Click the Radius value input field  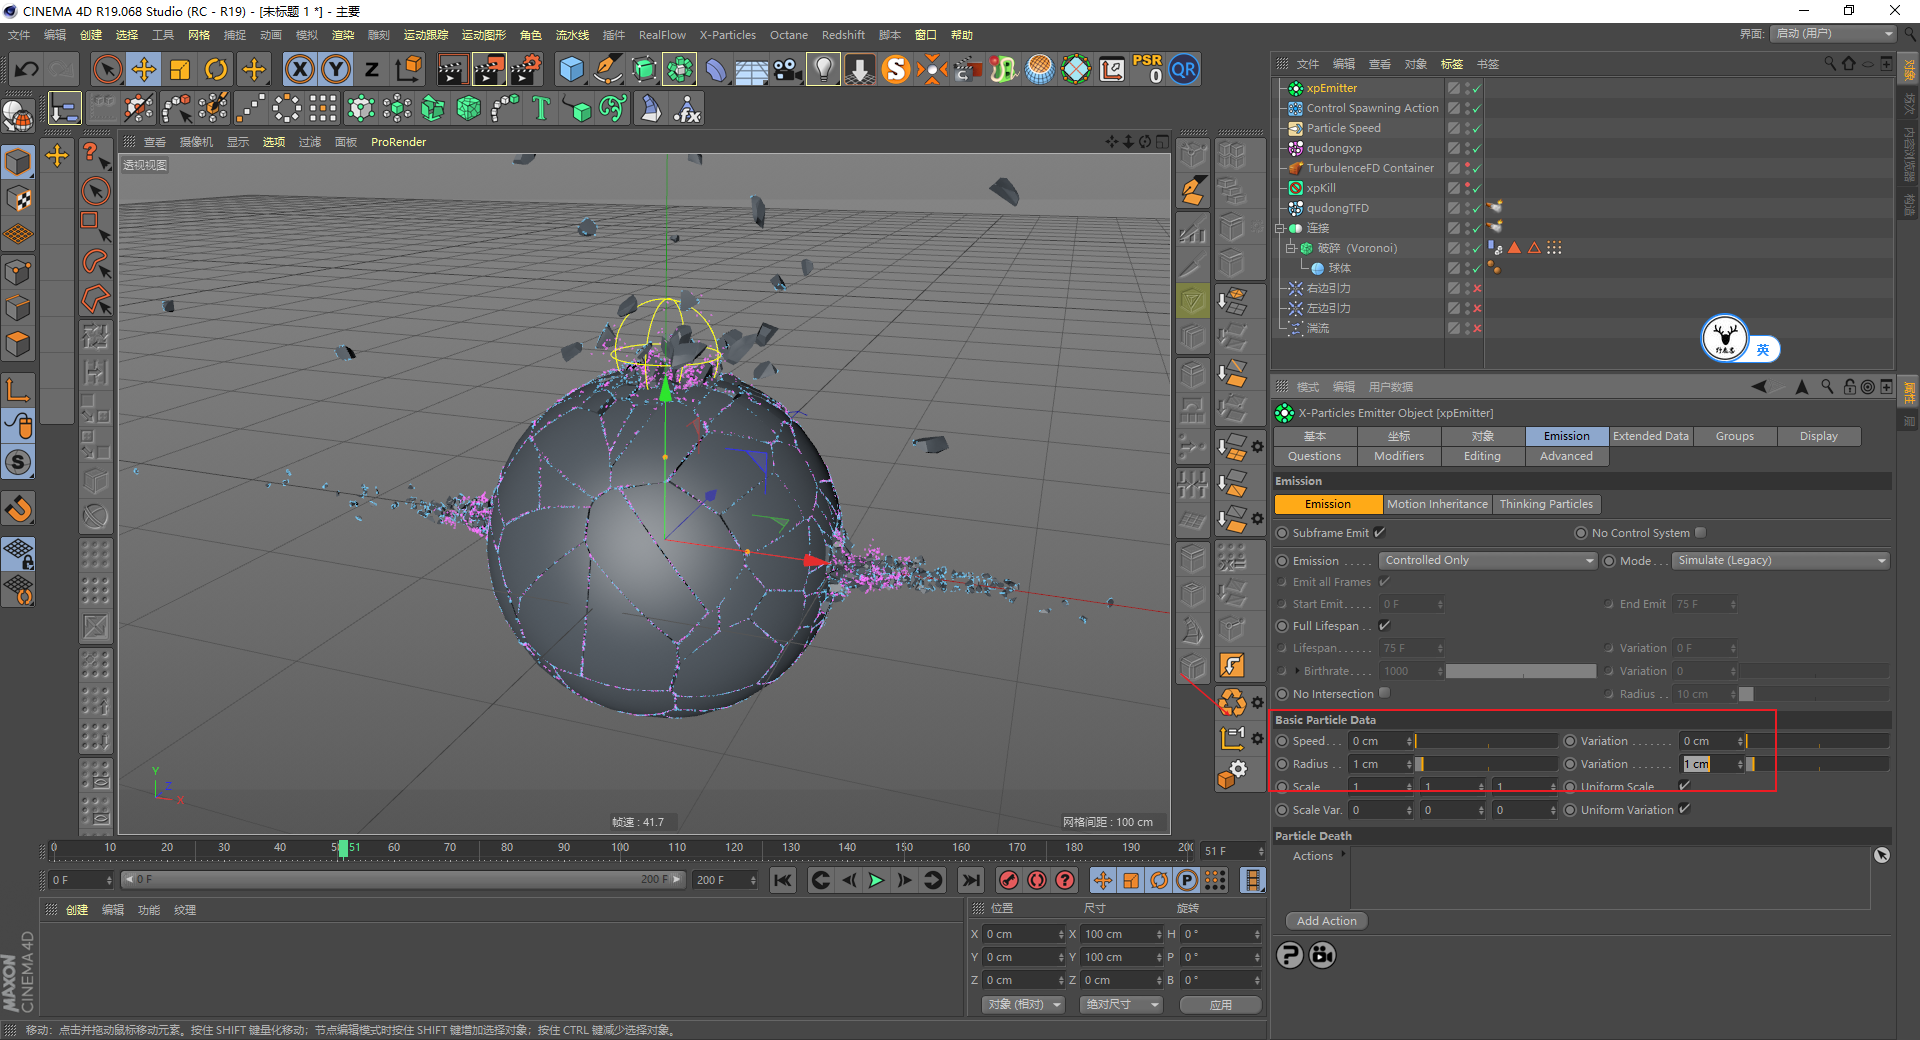point(1380,764)
